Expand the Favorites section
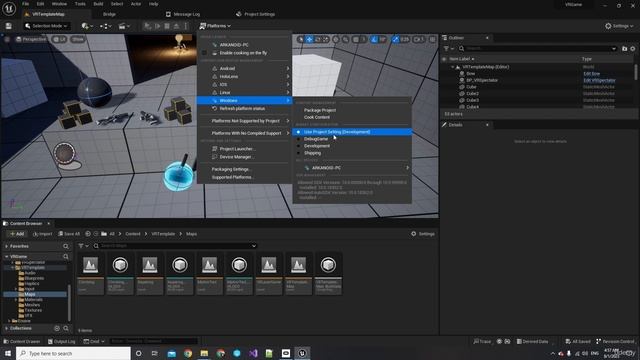 pyautogui.click(x=7, y=247)
